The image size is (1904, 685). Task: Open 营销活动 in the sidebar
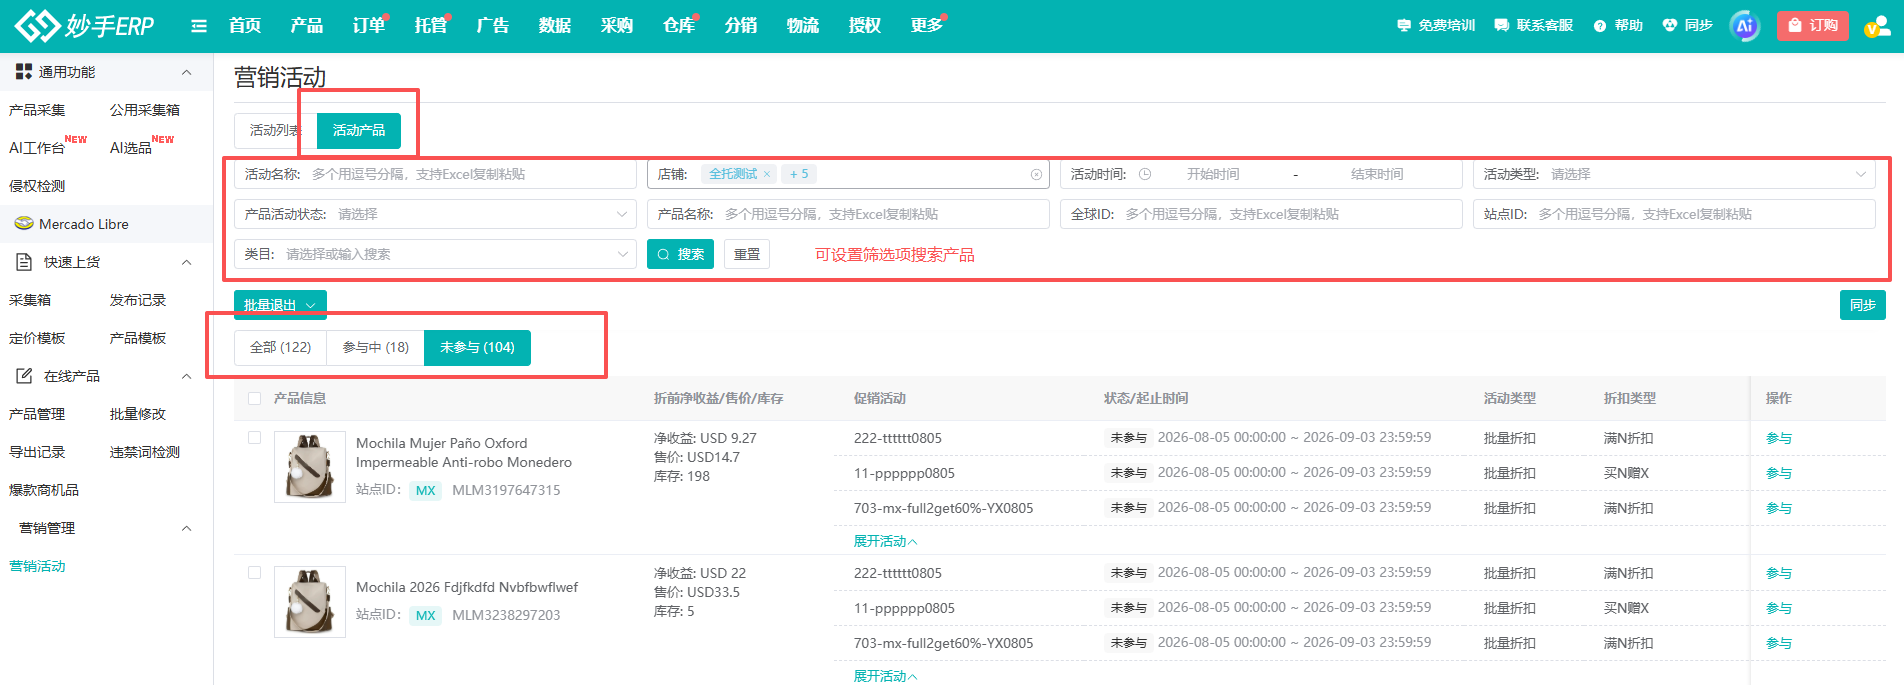pyautogui.click(x=37, y=566)
